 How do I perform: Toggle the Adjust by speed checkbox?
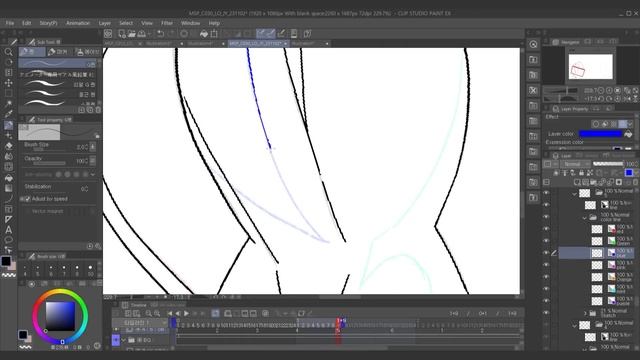(28, 199)
